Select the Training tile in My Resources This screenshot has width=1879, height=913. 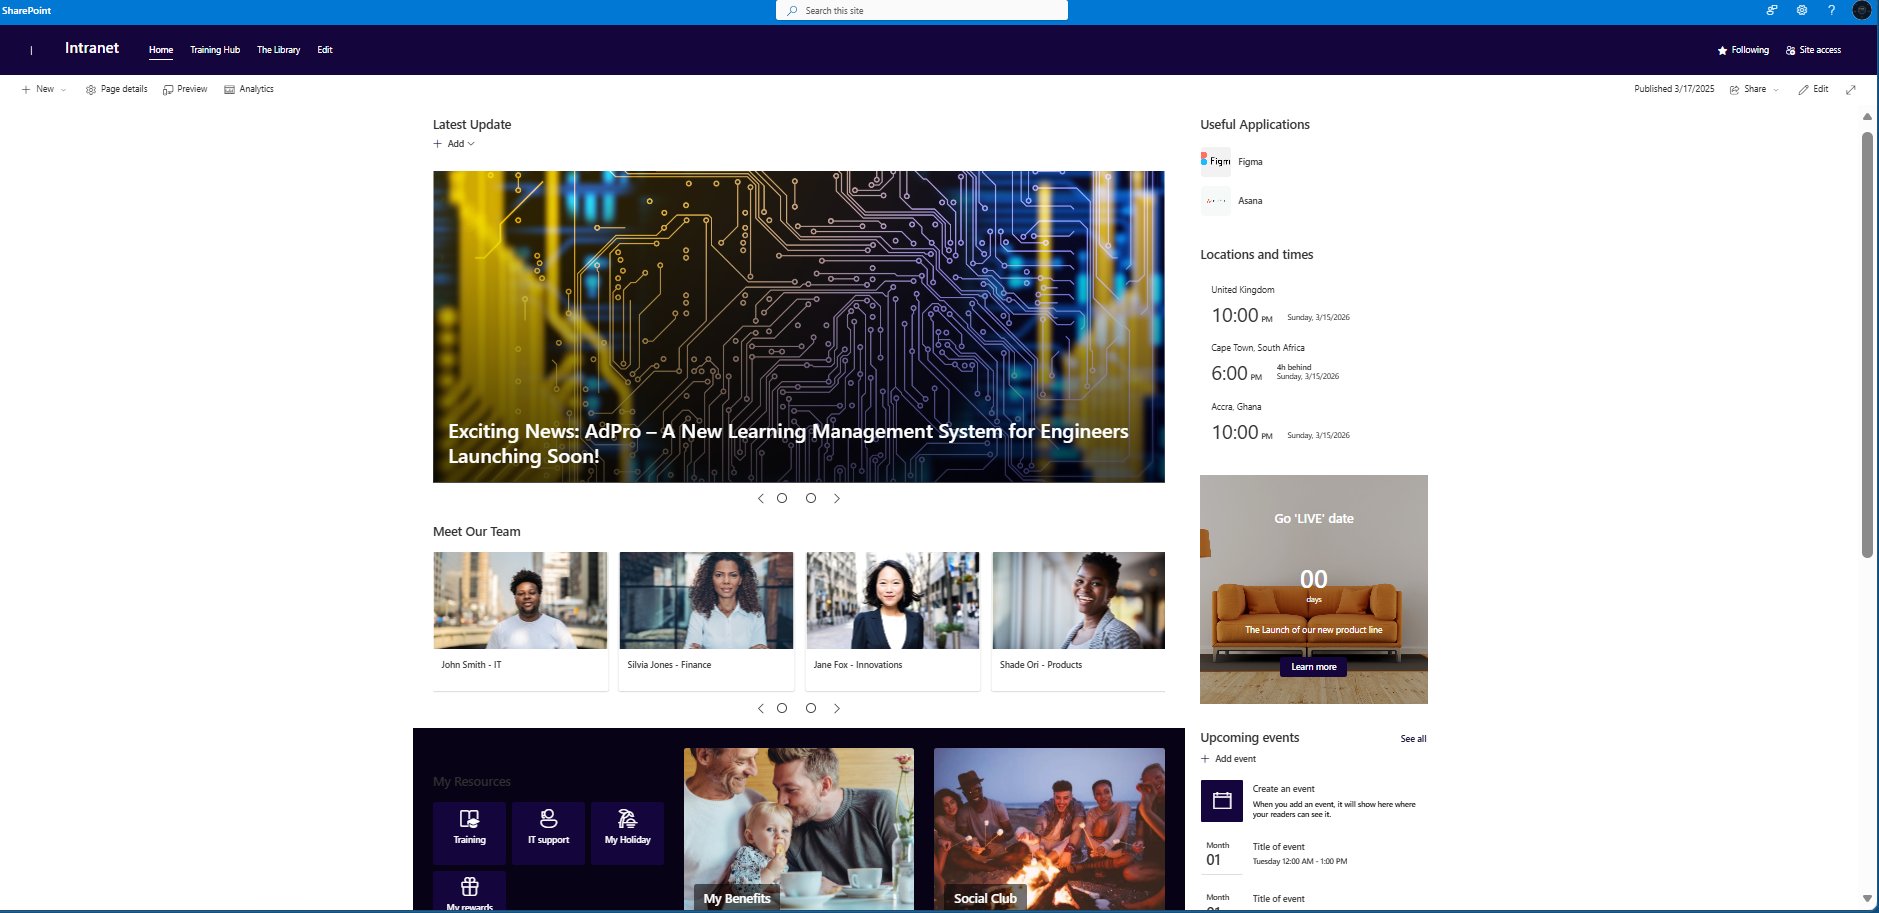click(468, 831)
